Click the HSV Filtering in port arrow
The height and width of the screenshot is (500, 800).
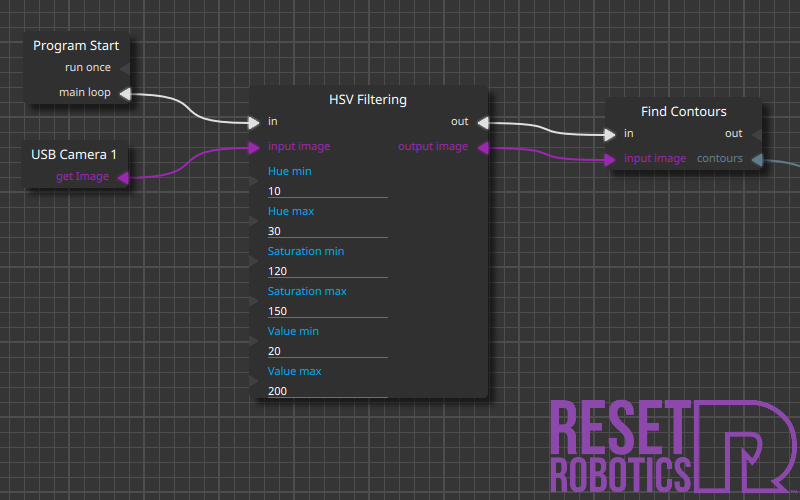[254, 122]
